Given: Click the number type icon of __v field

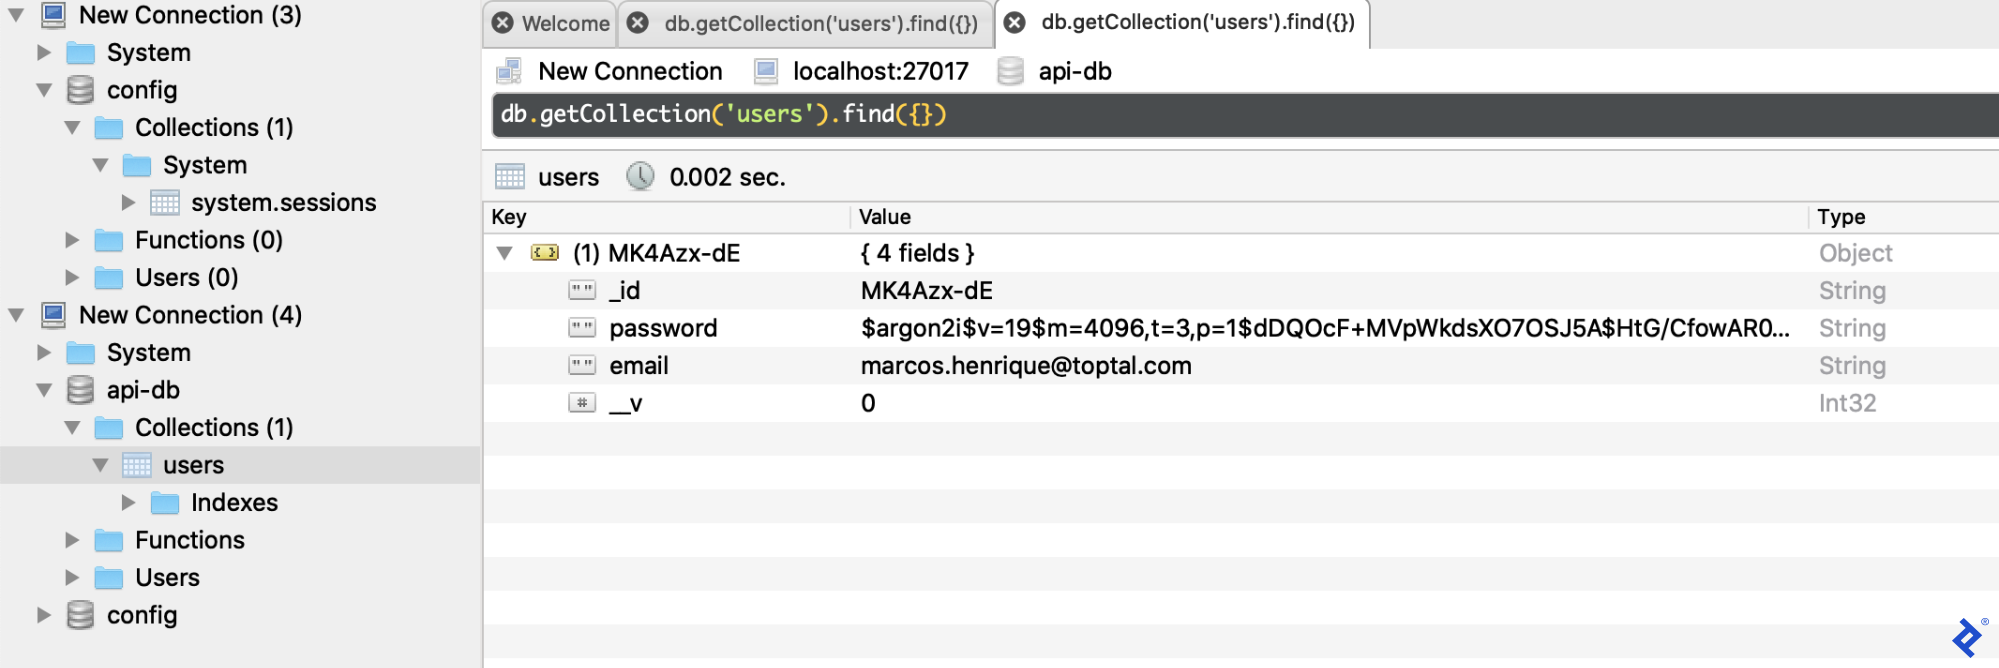Looking at the screenshot, I should pyautogui.click(x=582, y=403).
